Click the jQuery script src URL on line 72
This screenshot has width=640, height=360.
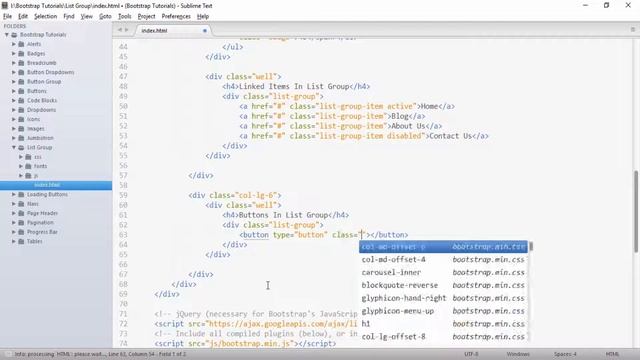282,324
